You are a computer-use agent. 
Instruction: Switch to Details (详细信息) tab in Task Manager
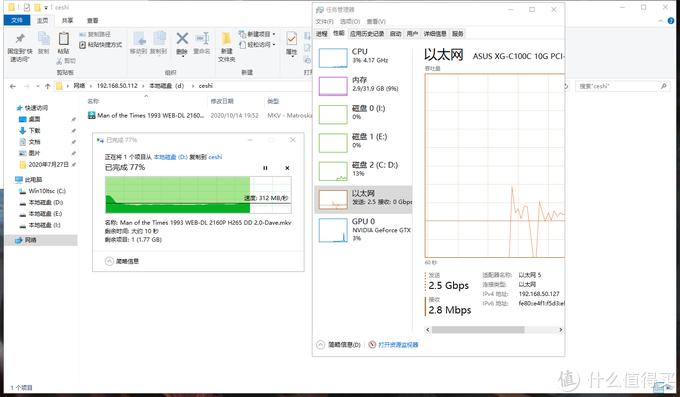tap(435, 34)
